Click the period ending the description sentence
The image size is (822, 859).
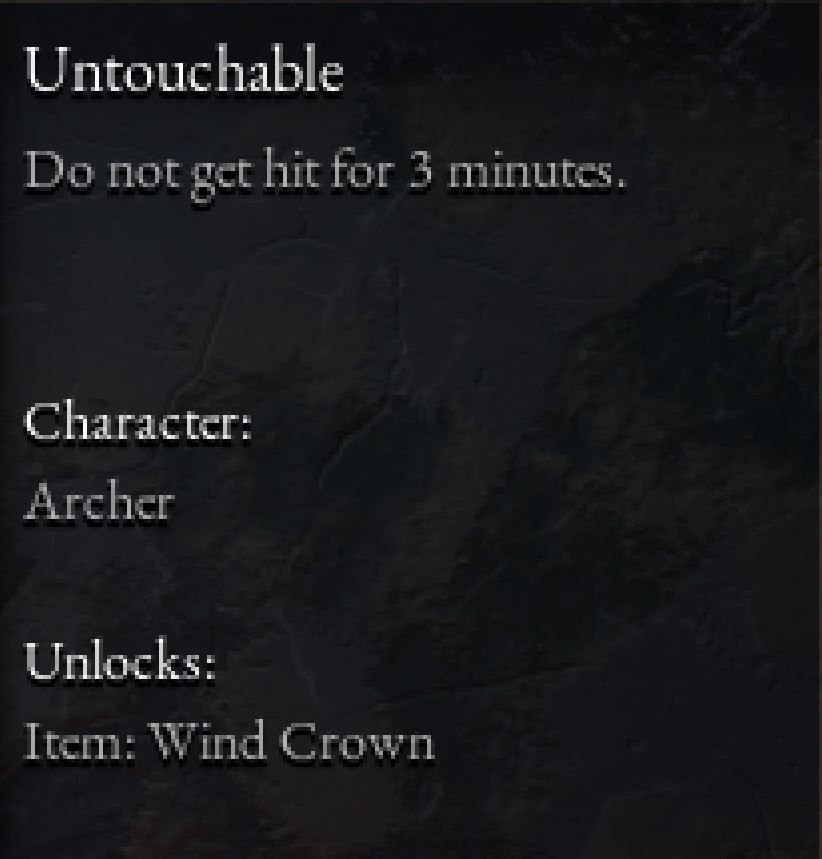(x=620, y=185)
